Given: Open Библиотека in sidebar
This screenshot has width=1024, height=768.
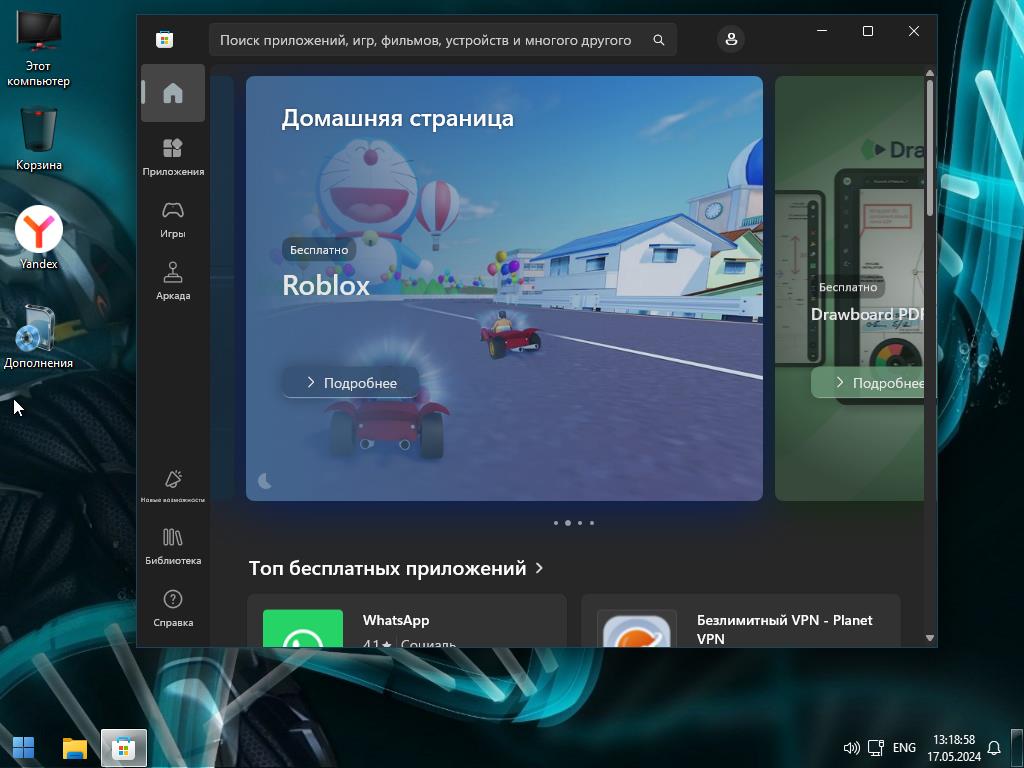Looking at the screenshot, I should pyautogui.click(x=173, y=546).
